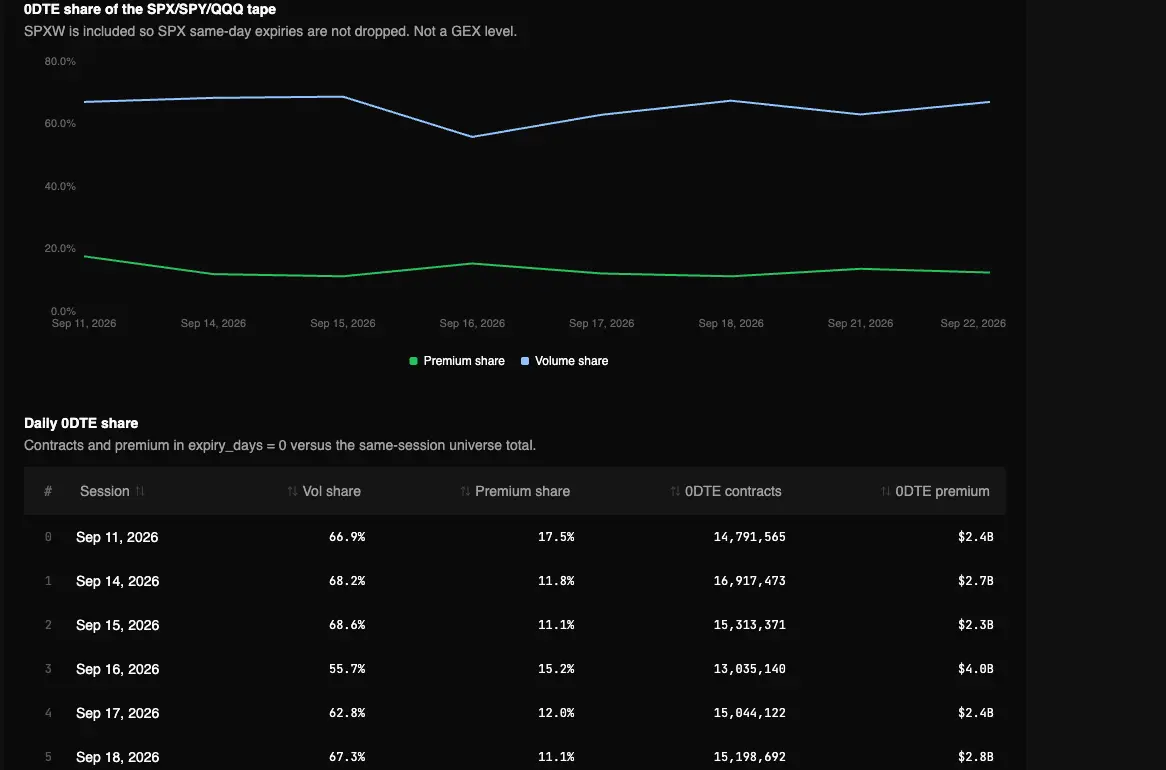Select the 0DTE premium column header
1166x770 pixels.
pos(942,491)
